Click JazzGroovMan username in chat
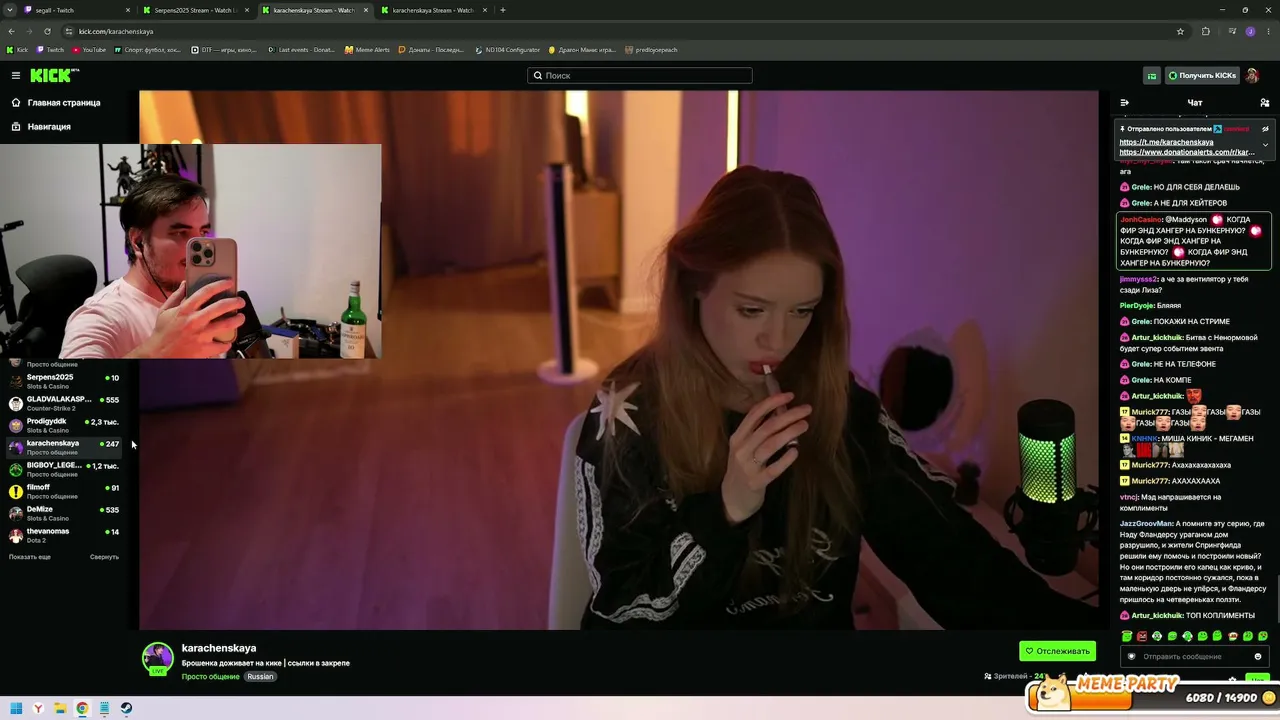The height and width of the screenshot is (720, 1280). pyautogui.click(x=1146, y=523)
